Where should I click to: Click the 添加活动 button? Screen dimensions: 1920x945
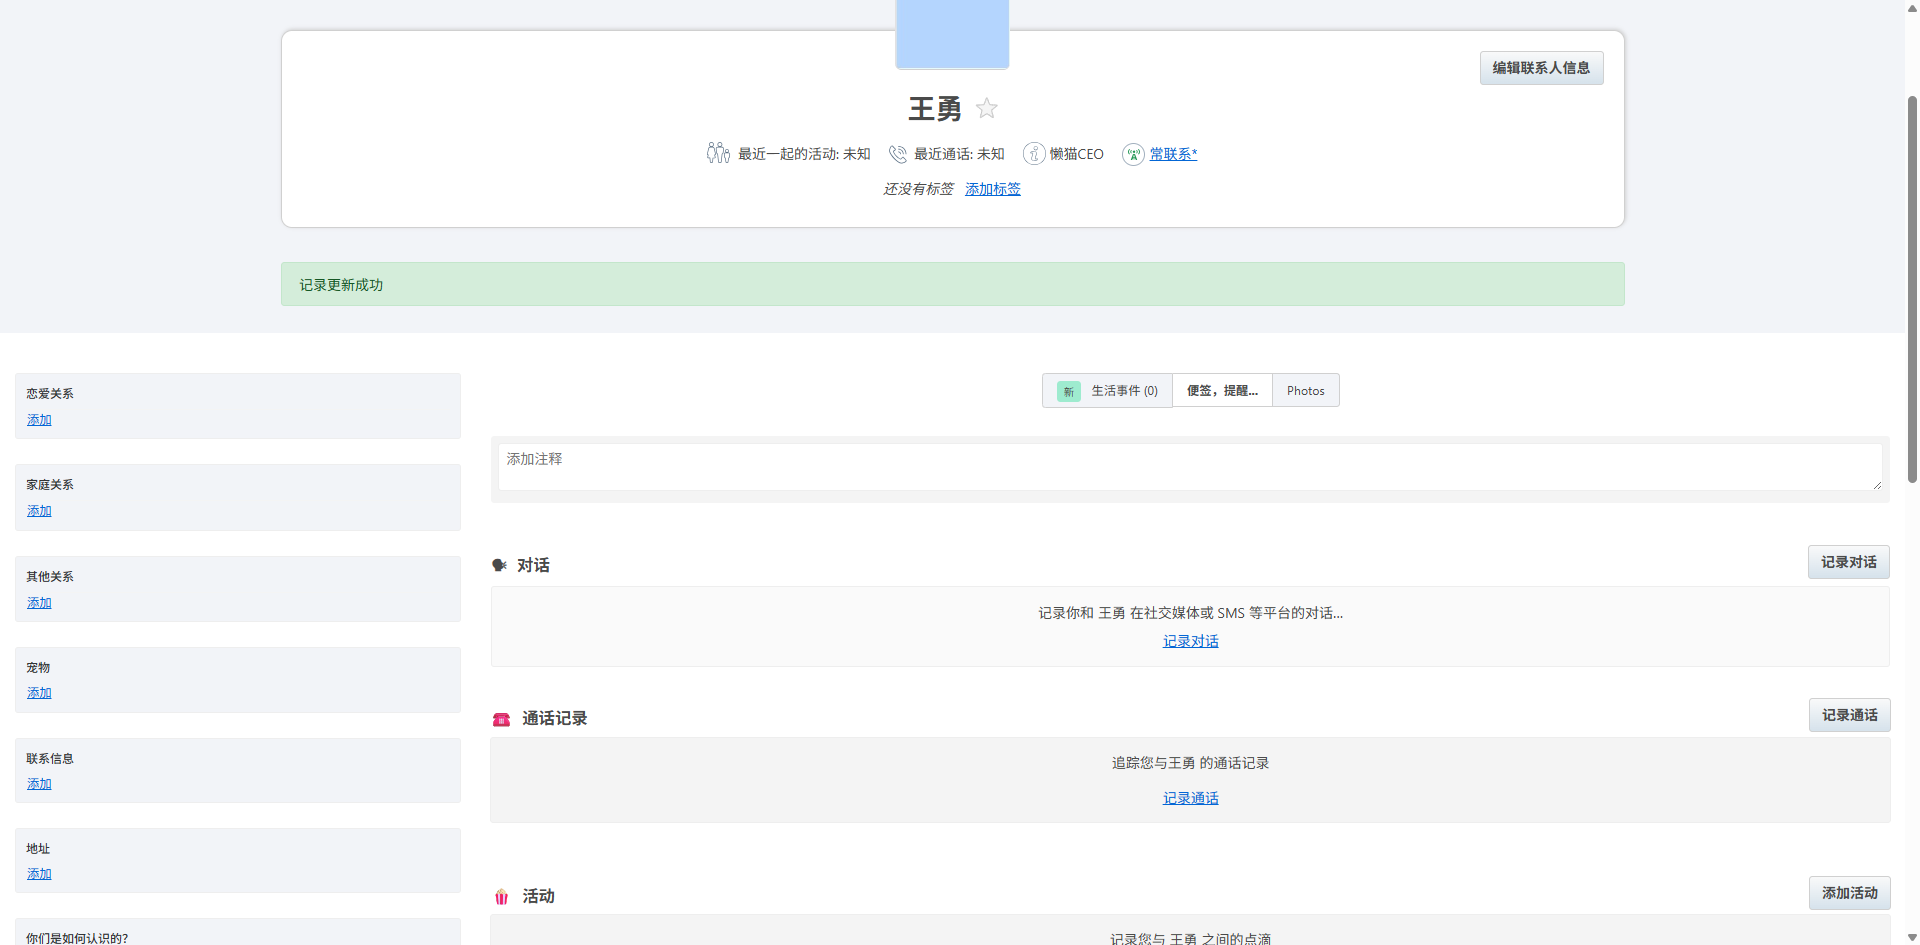(x=1849, y=893)
